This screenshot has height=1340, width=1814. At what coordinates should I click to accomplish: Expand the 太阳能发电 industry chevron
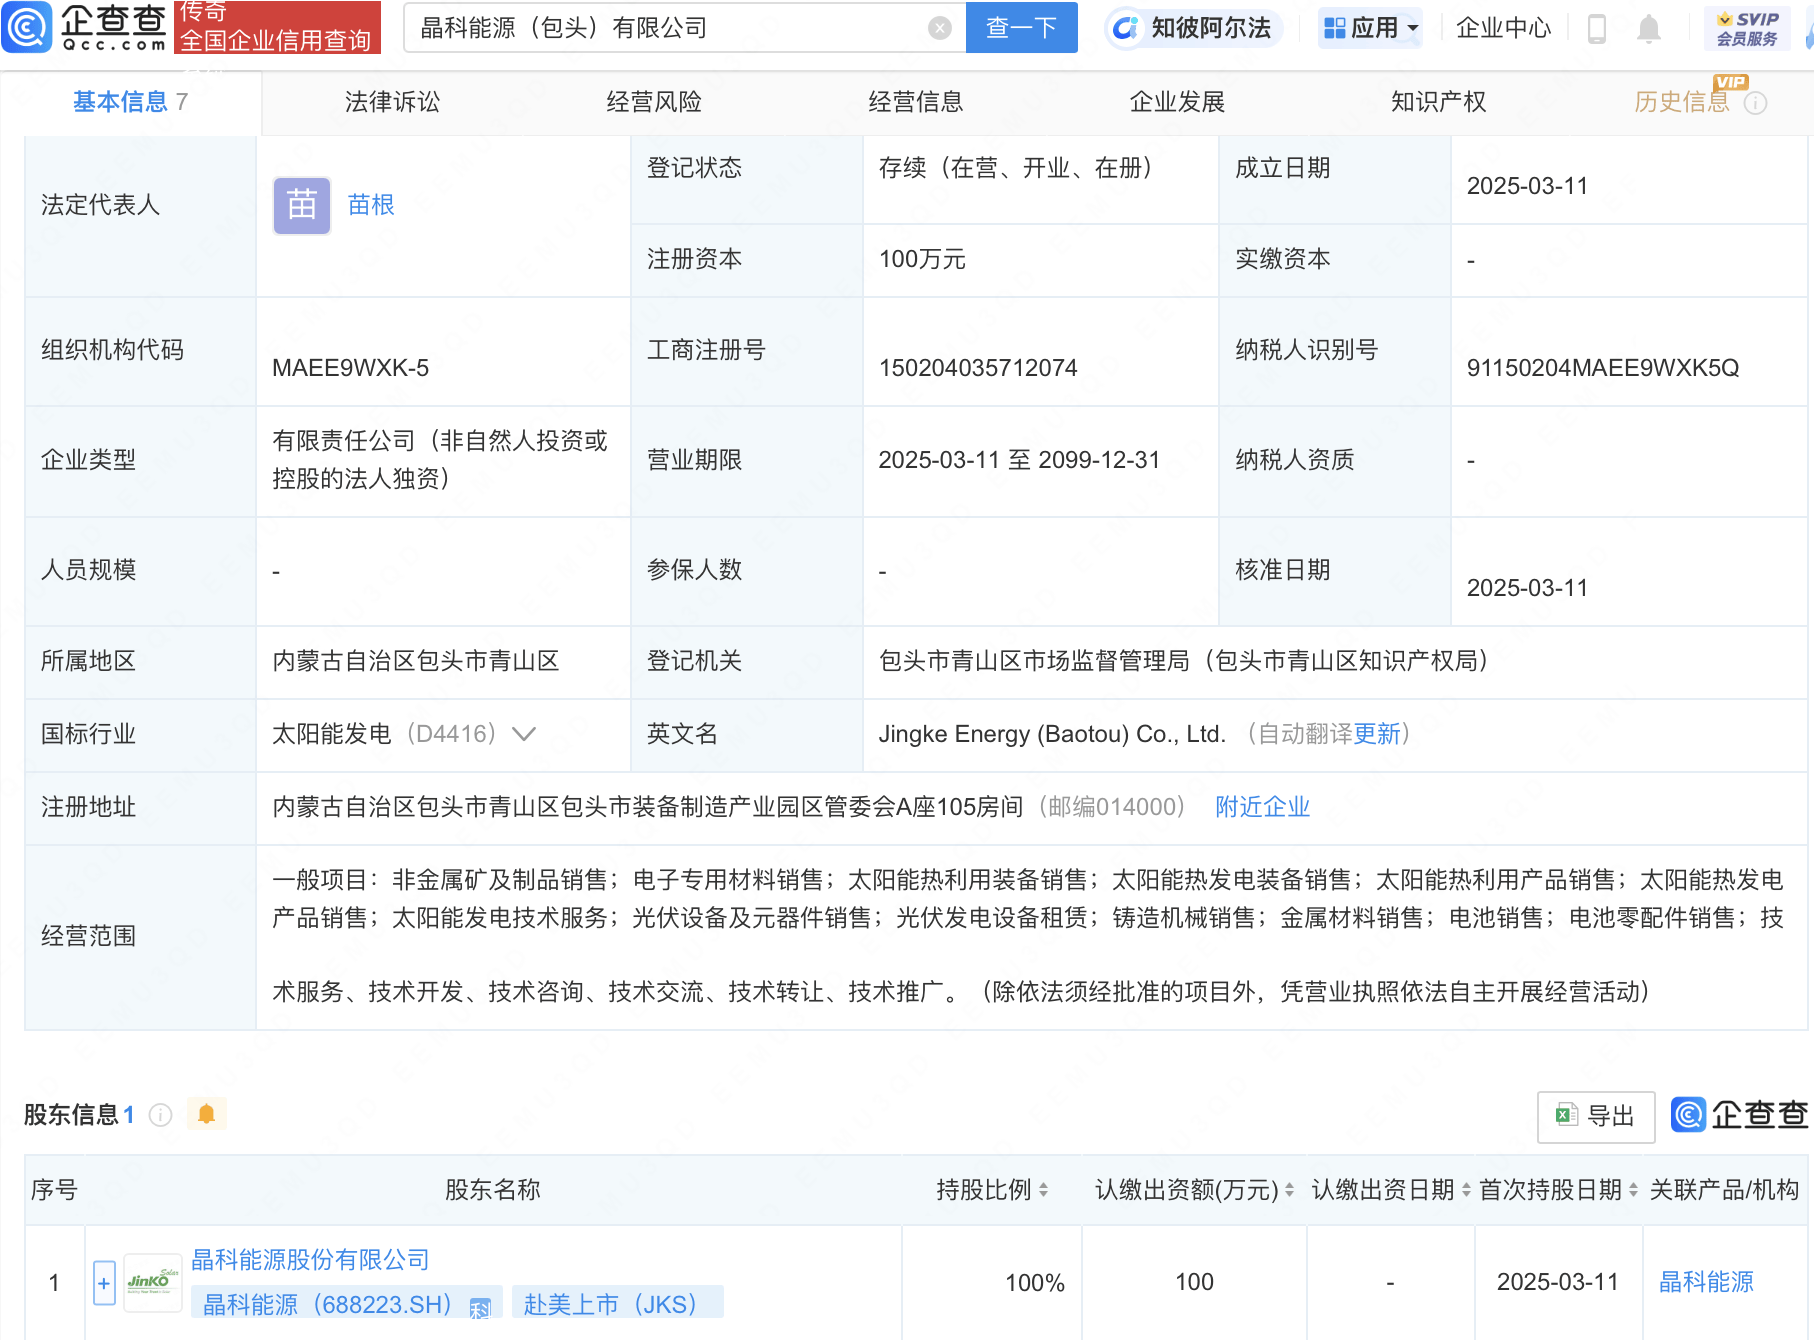[524, 734]
